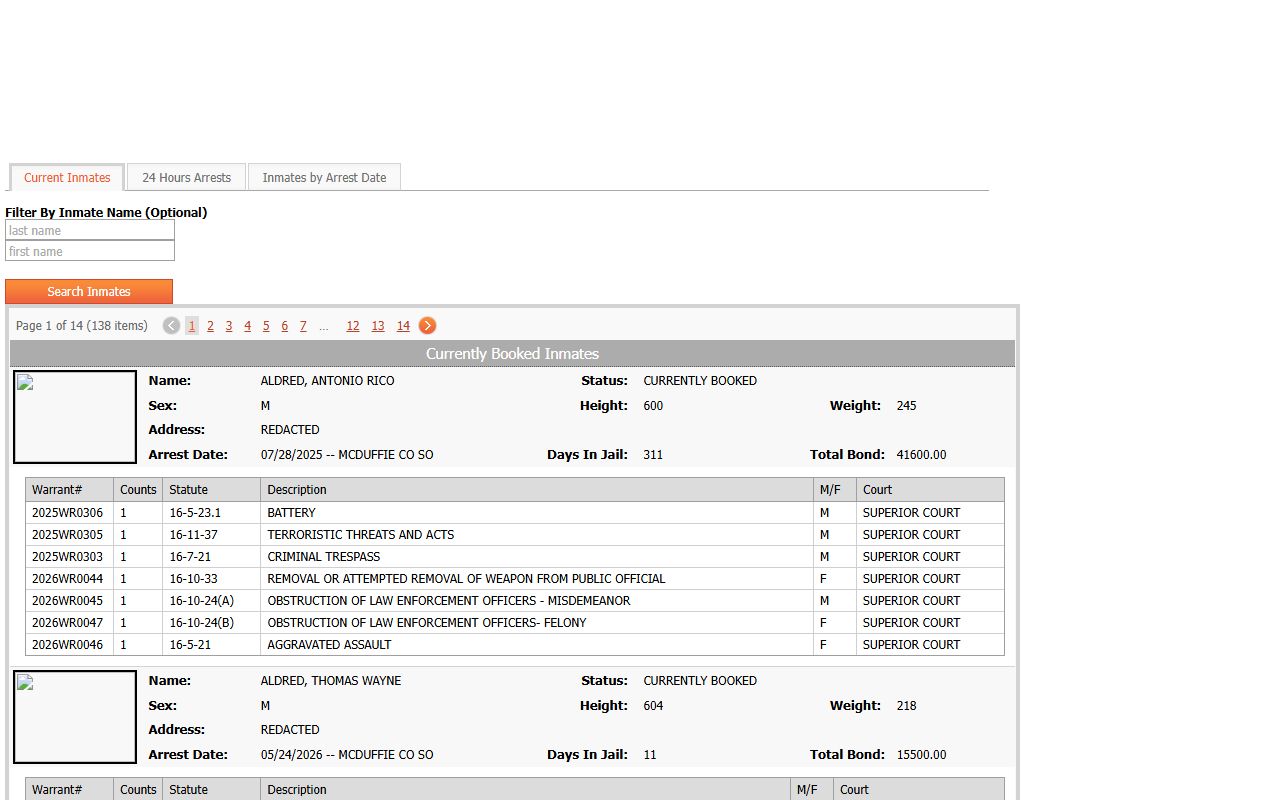Select warrant 2025WR0303 cell

[69, 557]
